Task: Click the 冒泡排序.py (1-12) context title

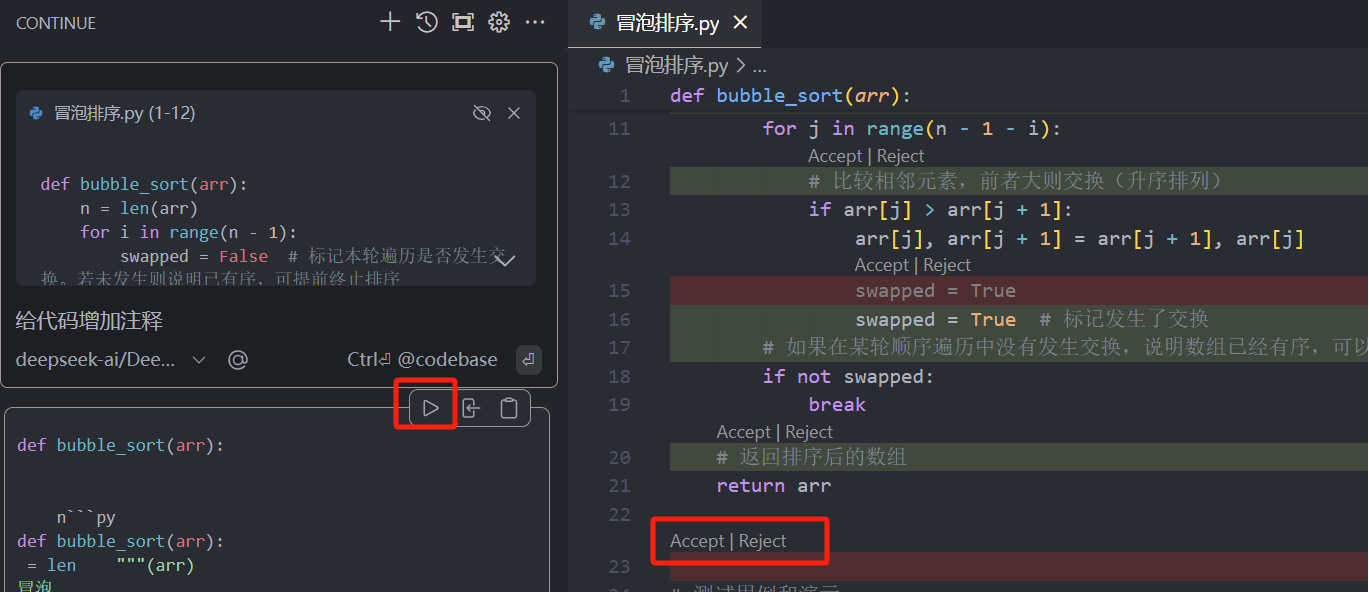Action: [x=124, y=113]
